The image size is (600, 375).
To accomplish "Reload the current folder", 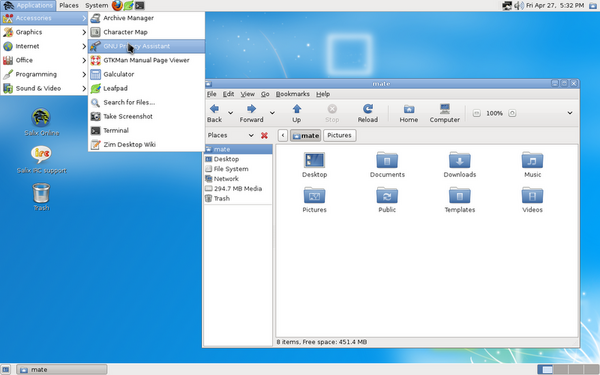I will (x=368, y=113).
